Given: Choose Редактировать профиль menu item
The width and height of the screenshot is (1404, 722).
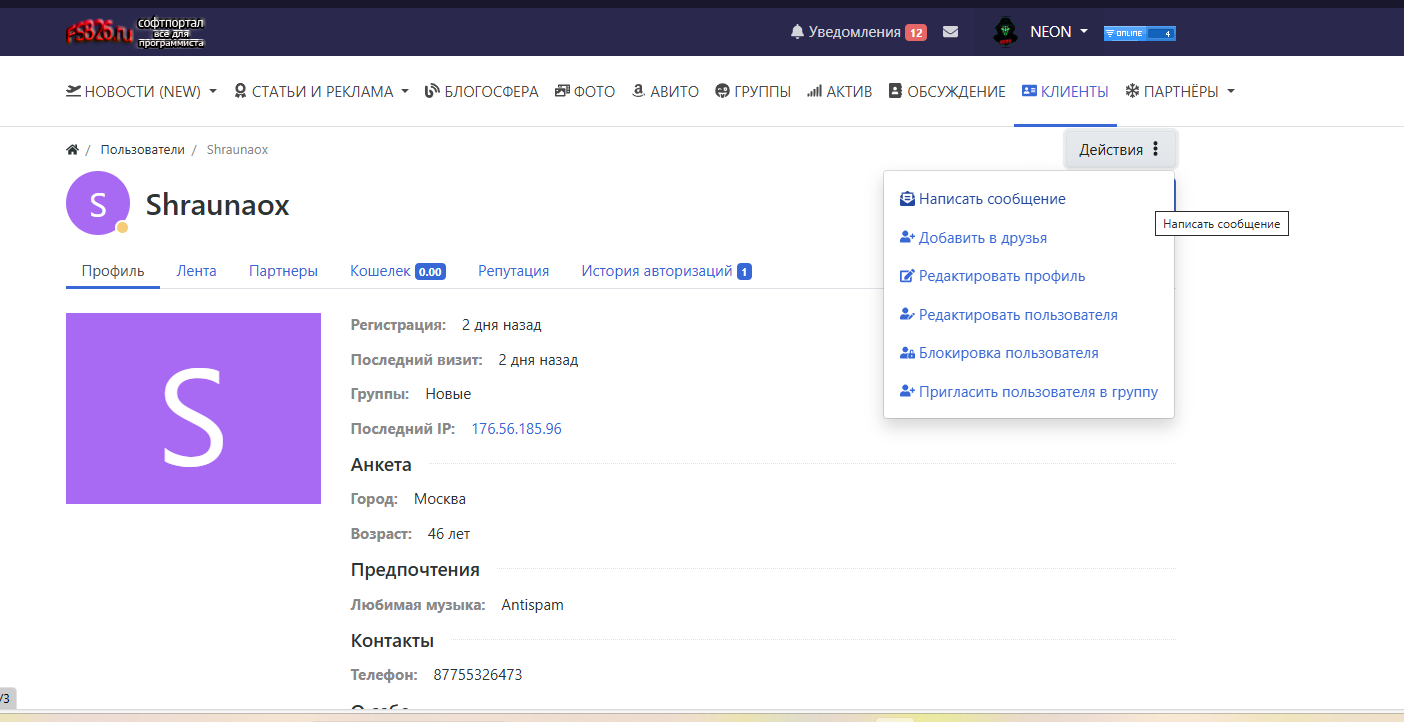Looking at the screenshot, I should pyautogui.click(x=1029, y=276).
